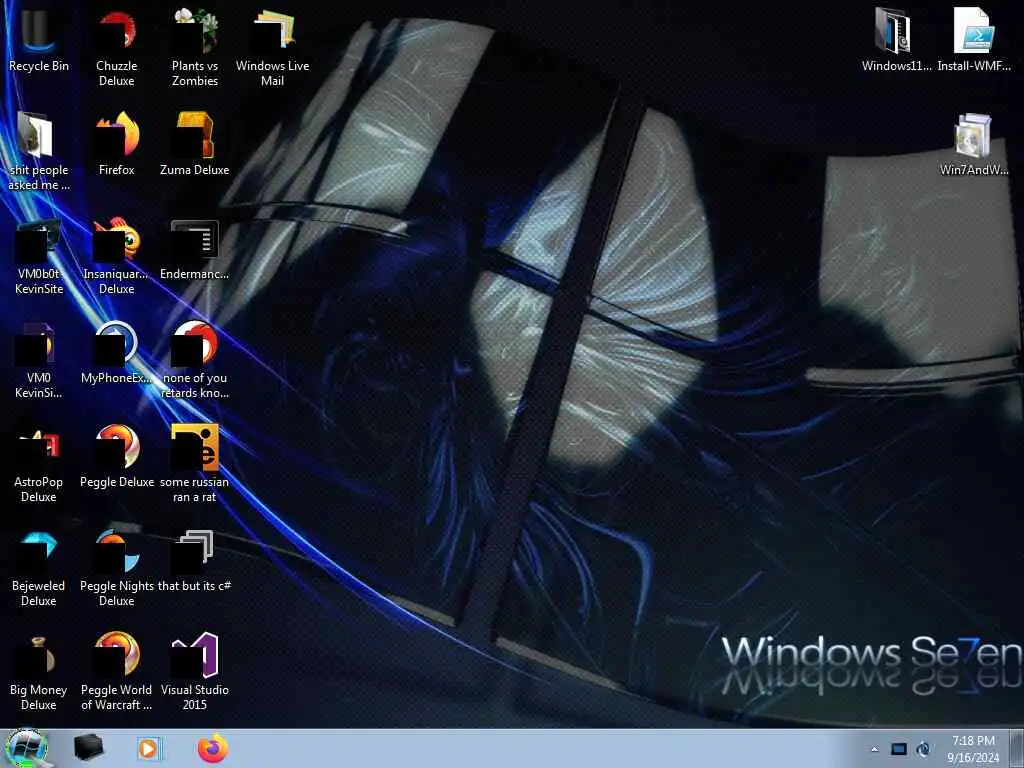Click the monitor tray icon
Image resolution: width=1024 pixels, height=768 pixels.
899,749
